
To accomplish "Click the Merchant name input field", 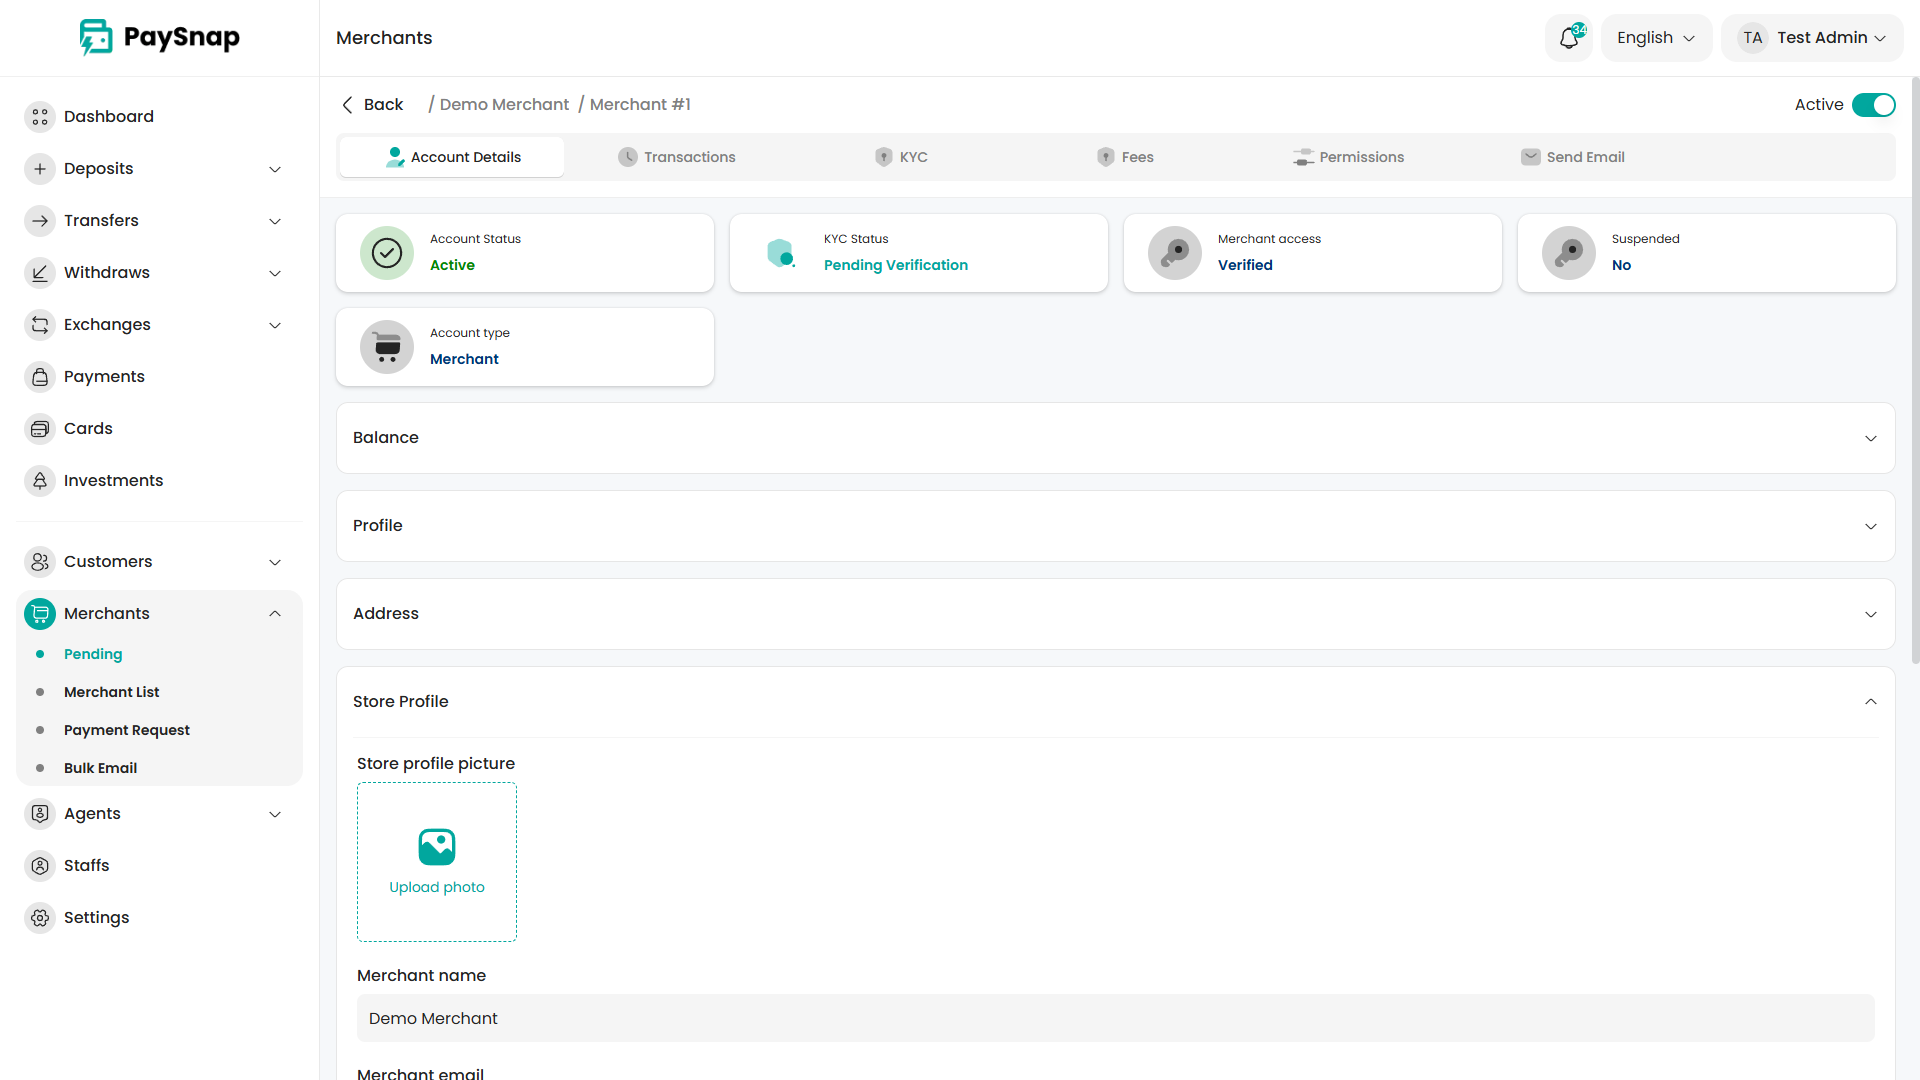I will click(x=1115, y=1018).
